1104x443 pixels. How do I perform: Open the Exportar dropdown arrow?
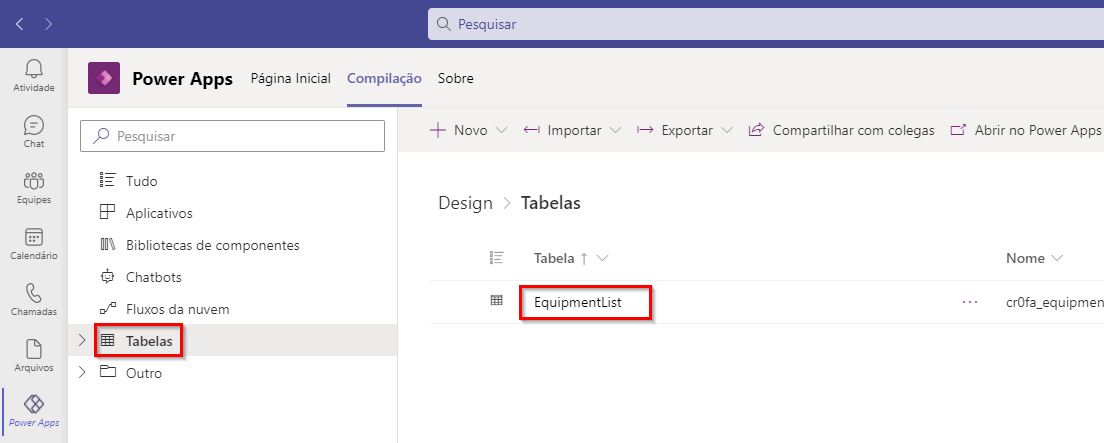pos(727,130)
